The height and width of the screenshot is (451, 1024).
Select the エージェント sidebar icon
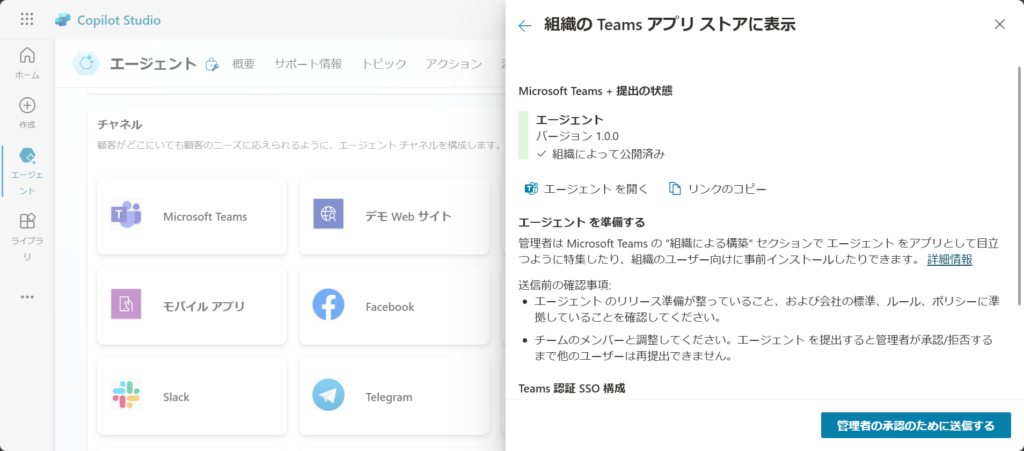pyautogui.click(x=27, y=155)
